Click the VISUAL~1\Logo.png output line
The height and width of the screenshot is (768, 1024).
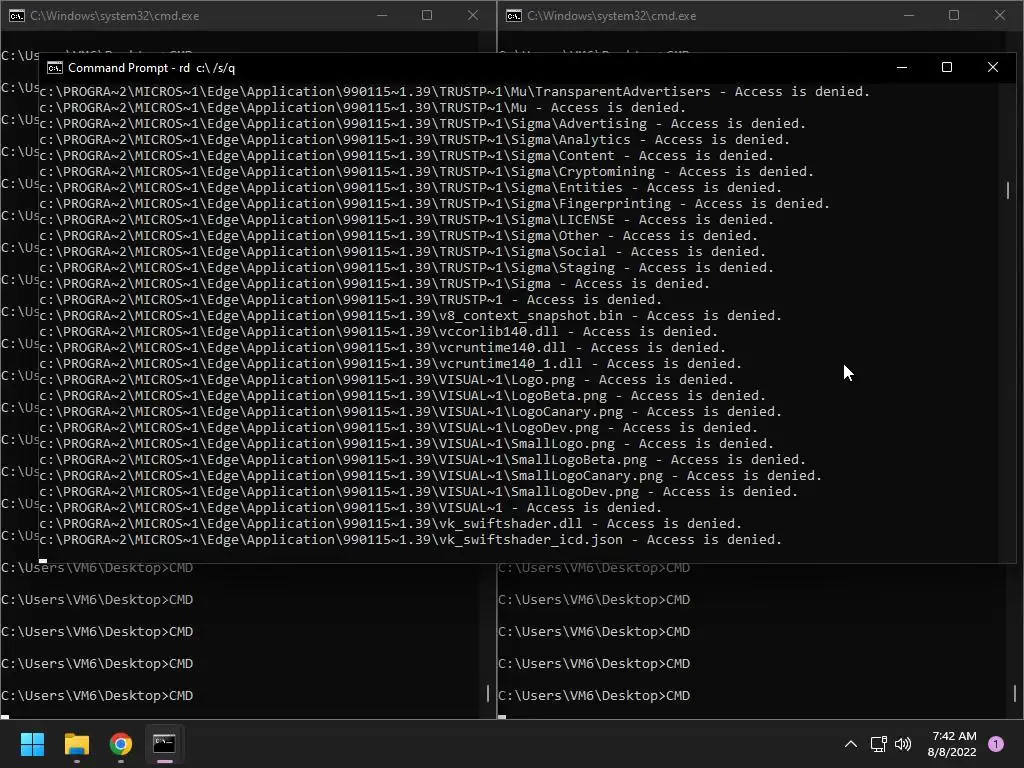tap(387, 379)
